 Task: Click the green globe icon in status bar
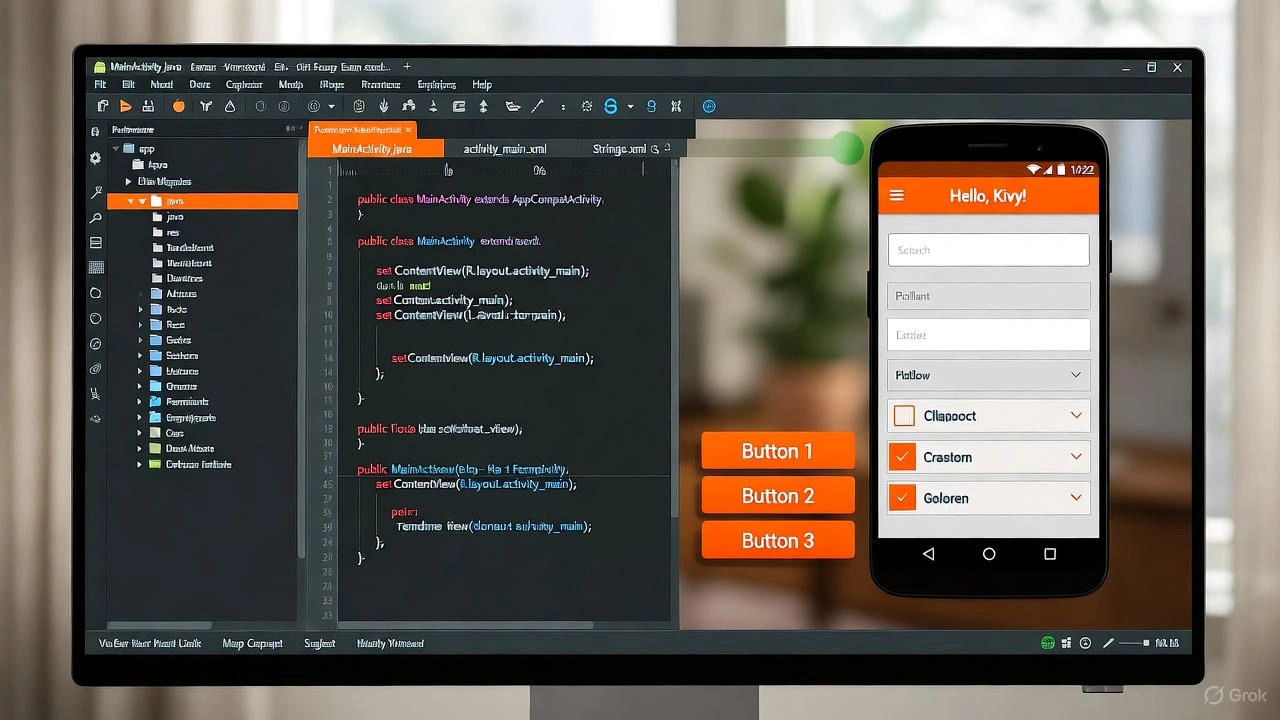(1048, 643)
